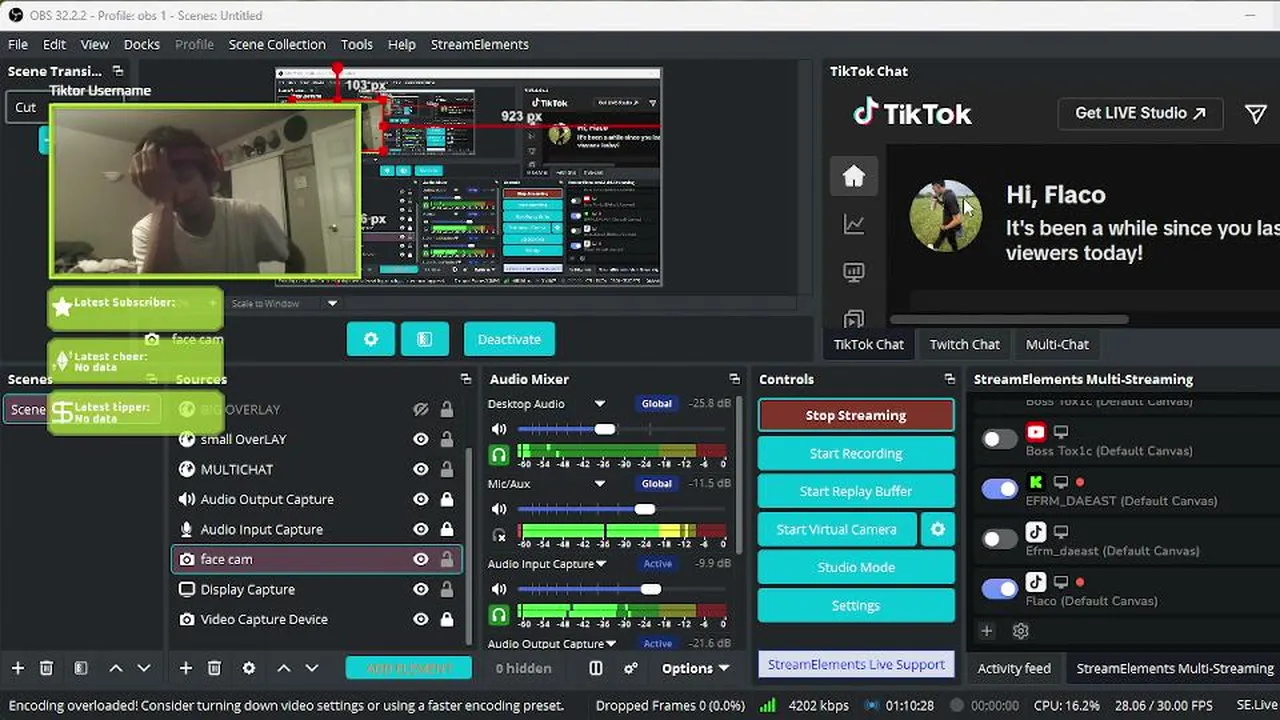Open the Scale to Window dropdown

[284, 303]
